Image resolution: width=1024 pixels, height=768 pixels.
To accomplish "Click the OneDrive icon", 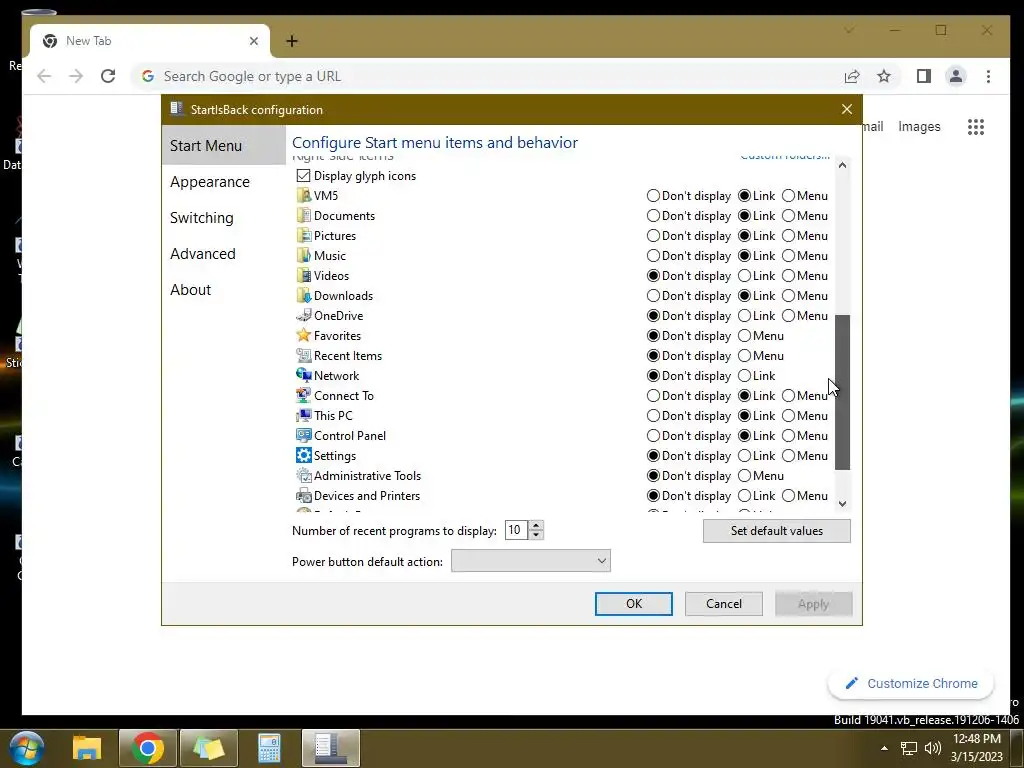I will tap(303, 315).
